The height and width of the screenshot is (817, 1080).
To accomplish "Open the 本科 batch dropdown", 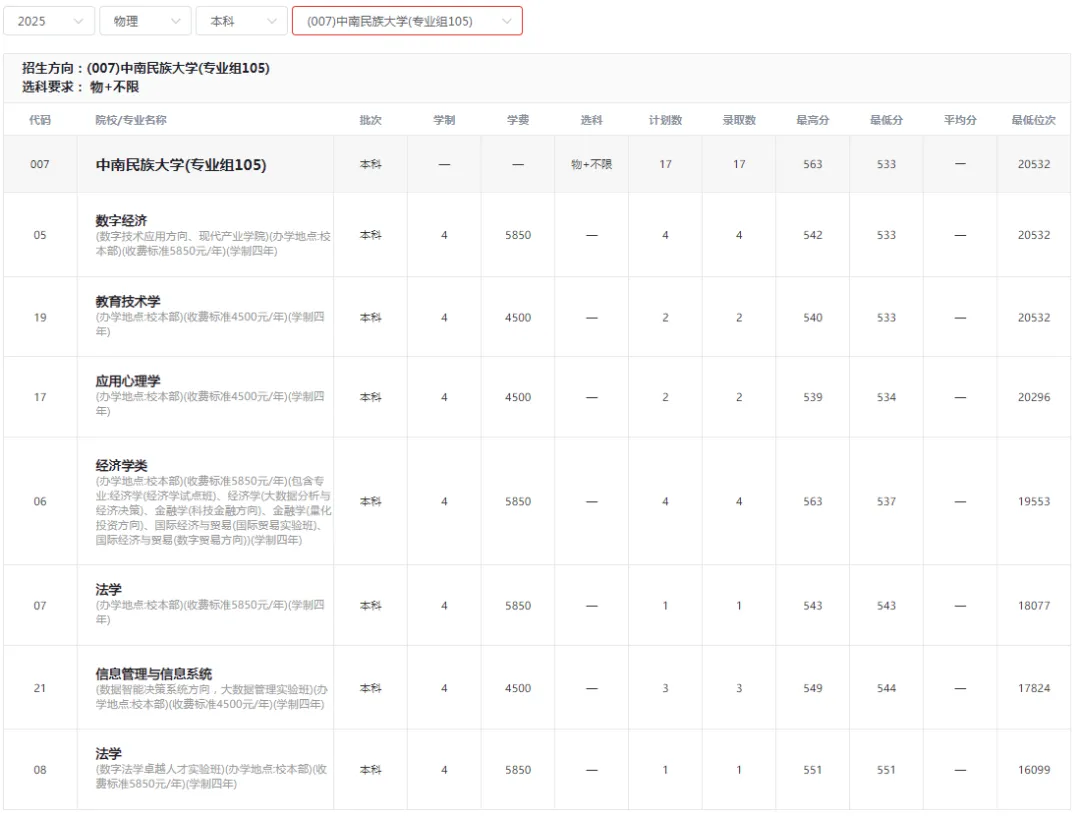I will coord(241,21).
